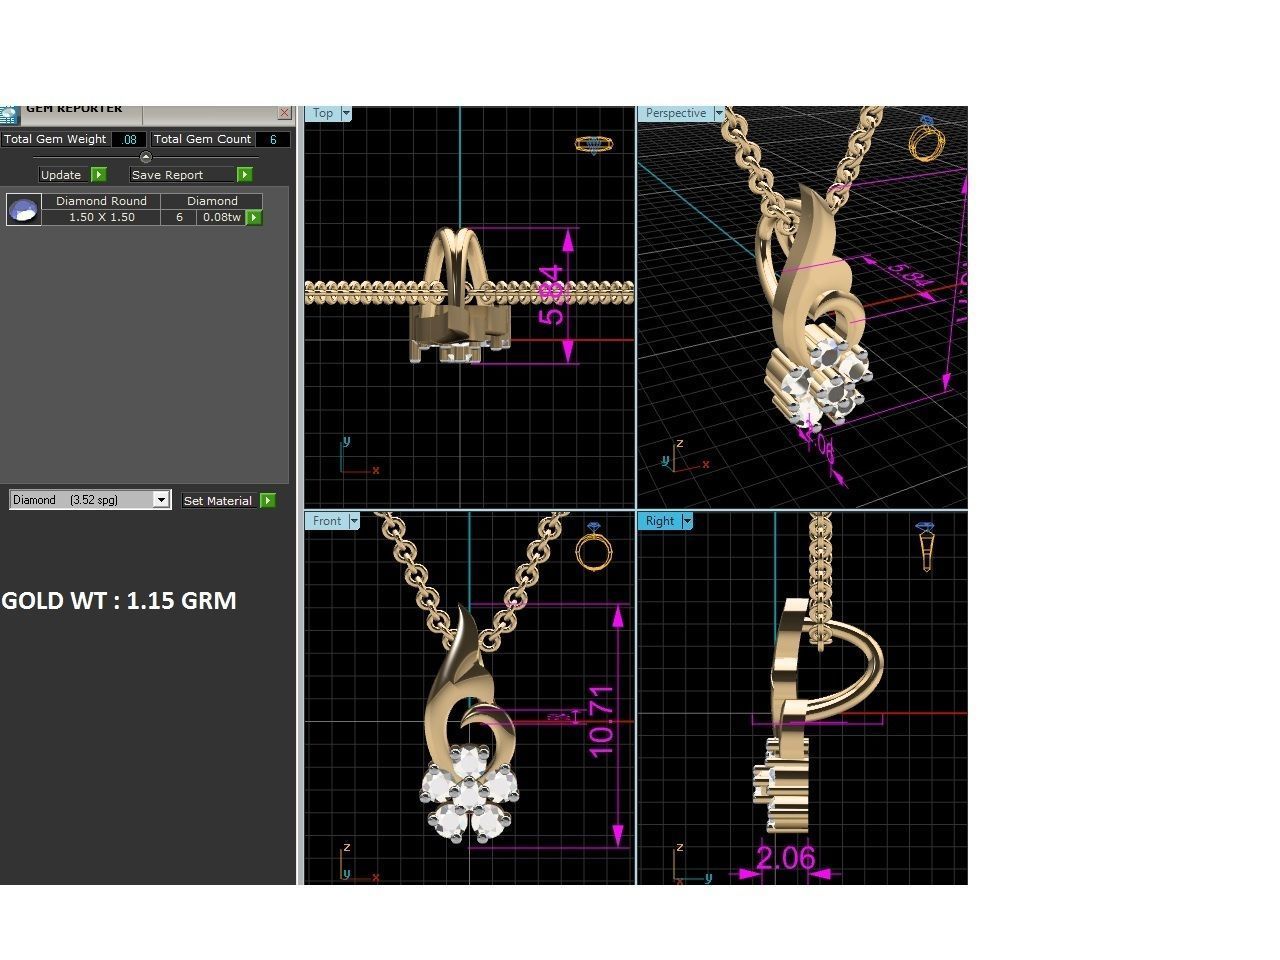The image size is (1280, 960).
Task: Select the Top viewport label
Action: click(x=323, y=114)
